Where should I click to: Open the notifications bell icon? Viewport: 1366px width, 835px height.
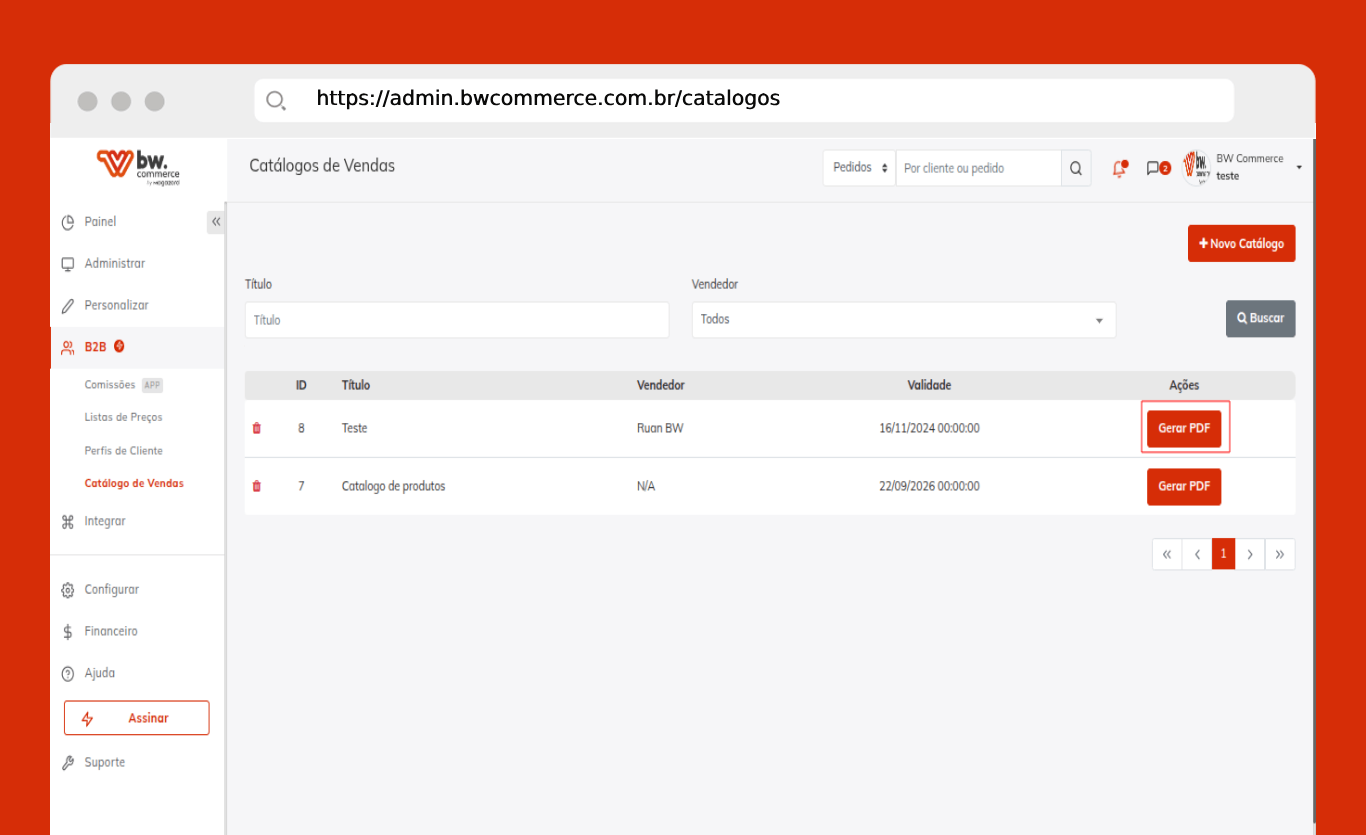1120,168
